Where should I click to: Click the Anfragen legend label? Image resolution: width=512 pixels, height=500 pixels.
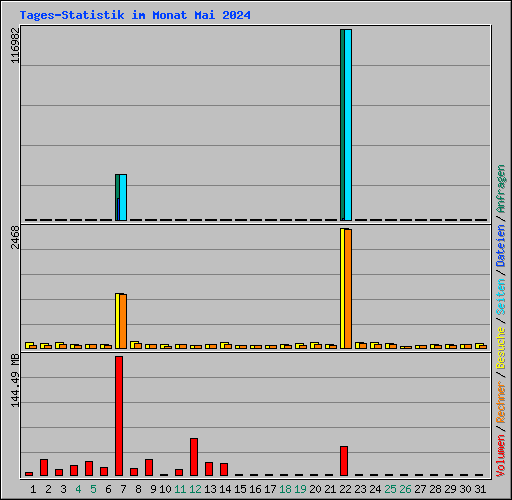pyautogui.click(x=501, y=189)
